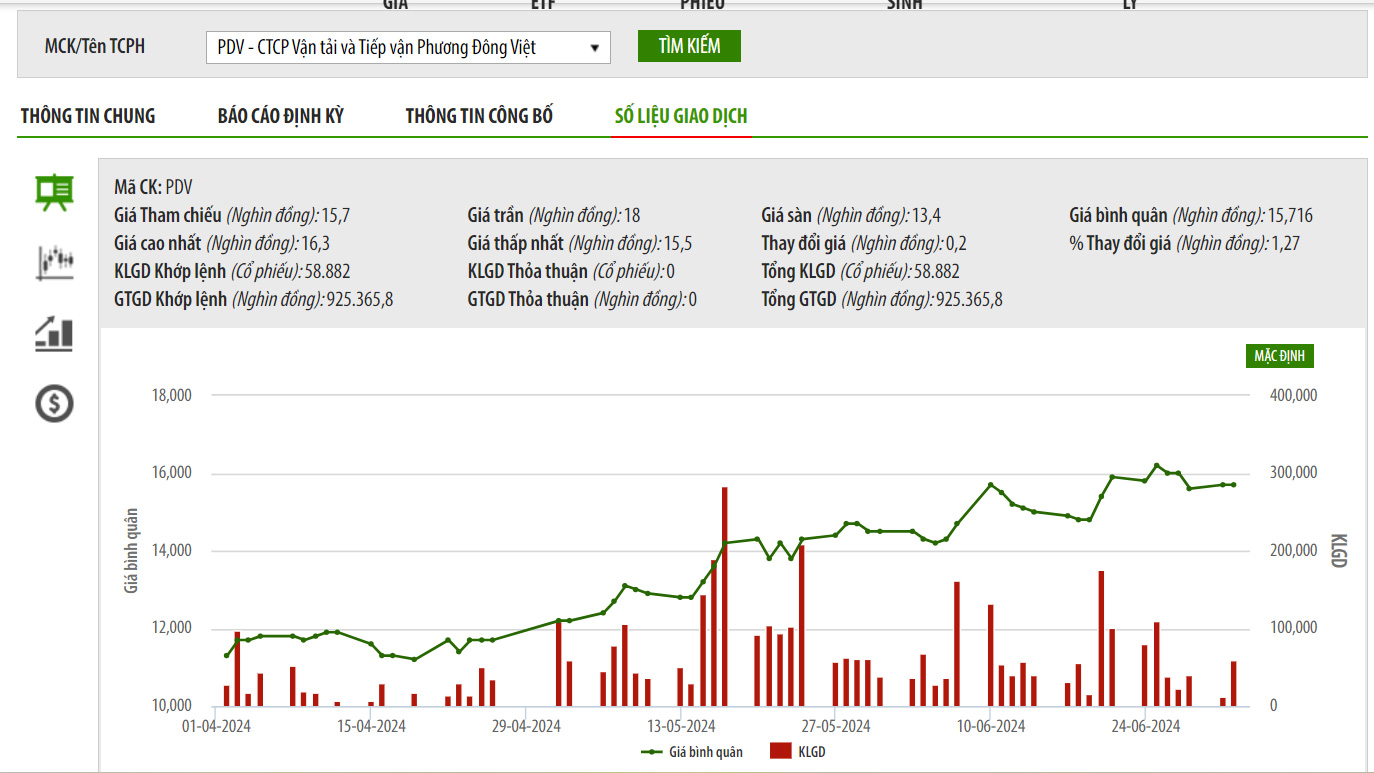Go to the THÔNG TIN CÔNG BỐ tab
This screenshot has width=1374, height=773.
(x=479, y=116)
